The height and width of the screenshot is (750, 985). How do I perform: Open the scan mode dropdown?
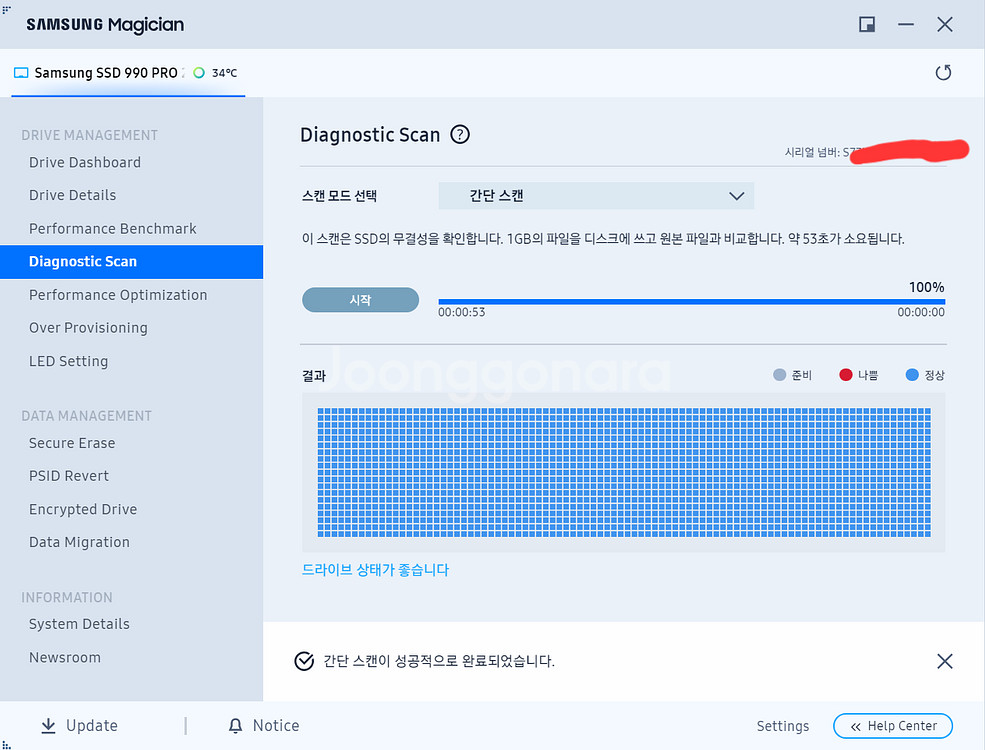[596, 196]
